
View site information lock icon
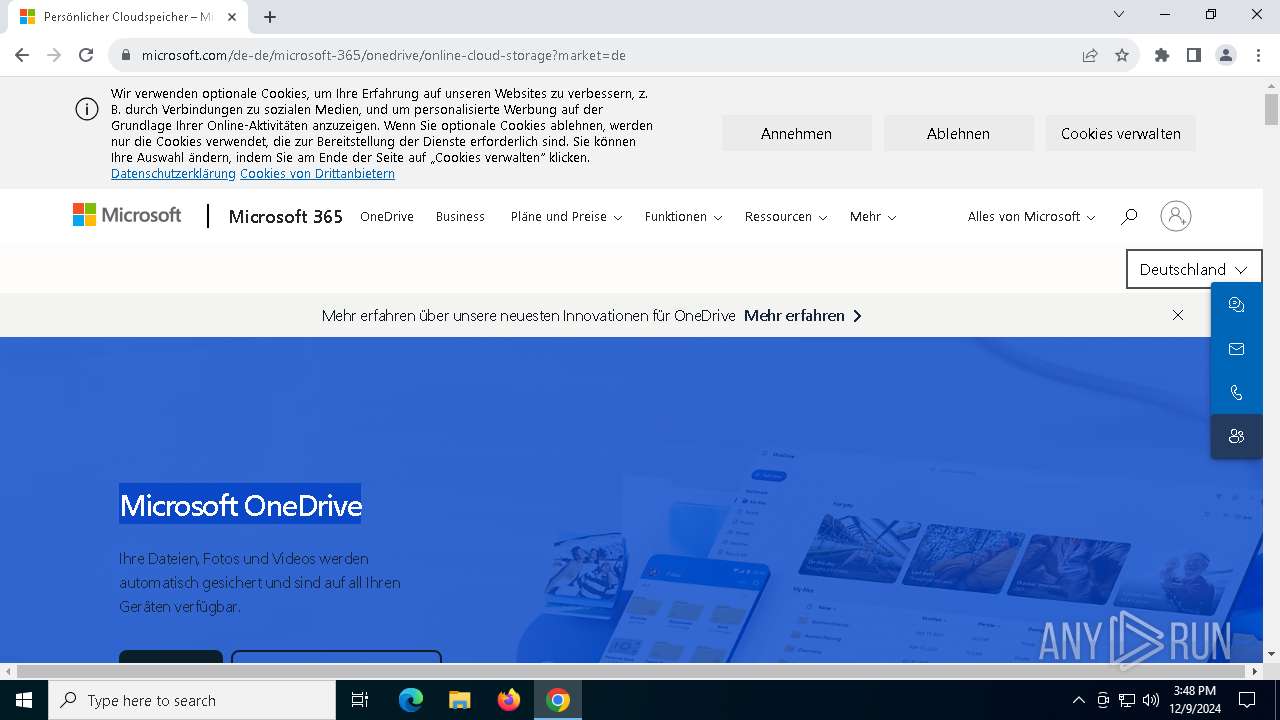coord(126,55)
